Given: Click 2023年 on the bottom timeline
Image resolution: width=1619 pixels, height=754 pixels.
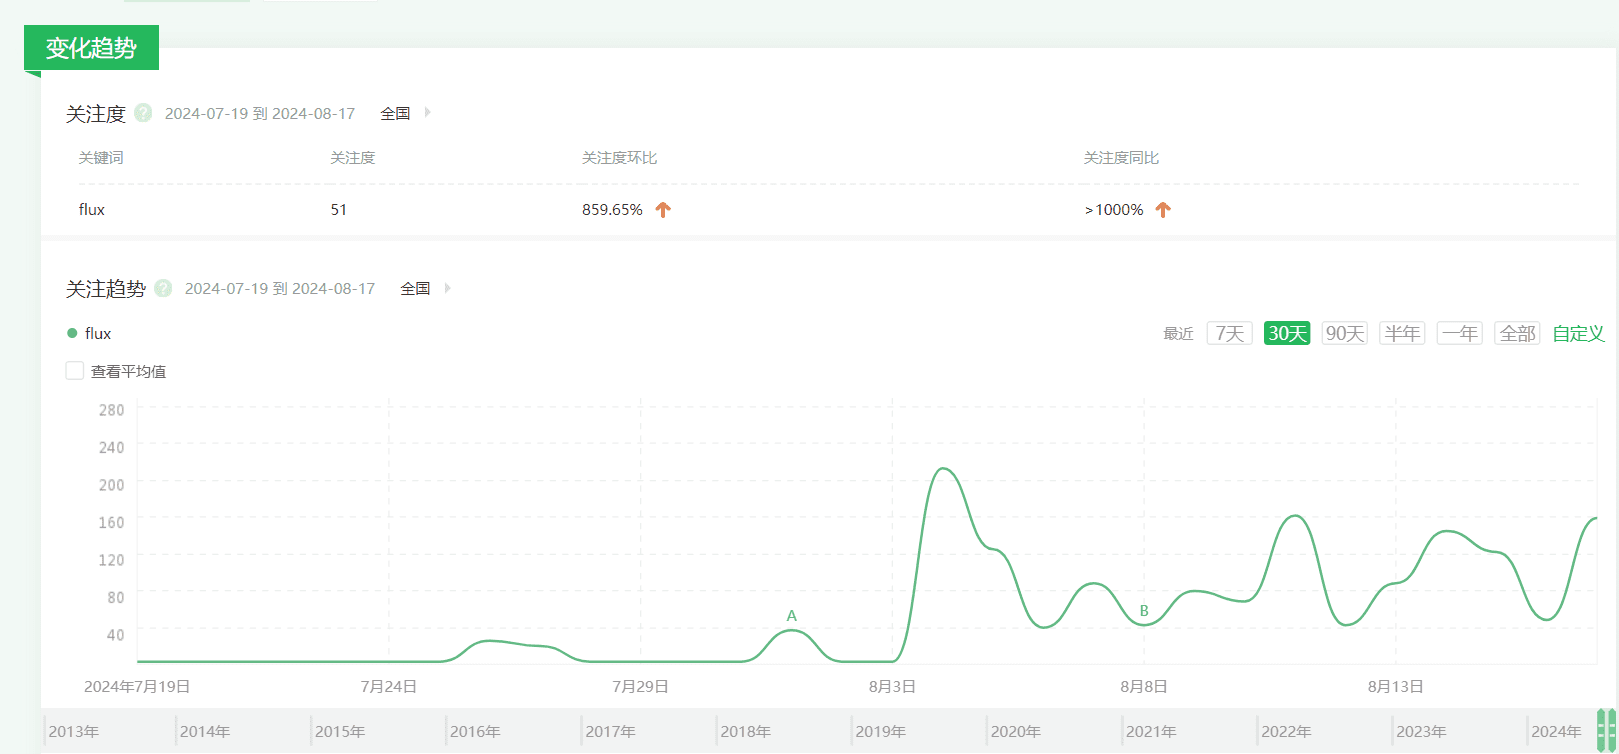Looking at the screenshot, I should pos(1421,732).
